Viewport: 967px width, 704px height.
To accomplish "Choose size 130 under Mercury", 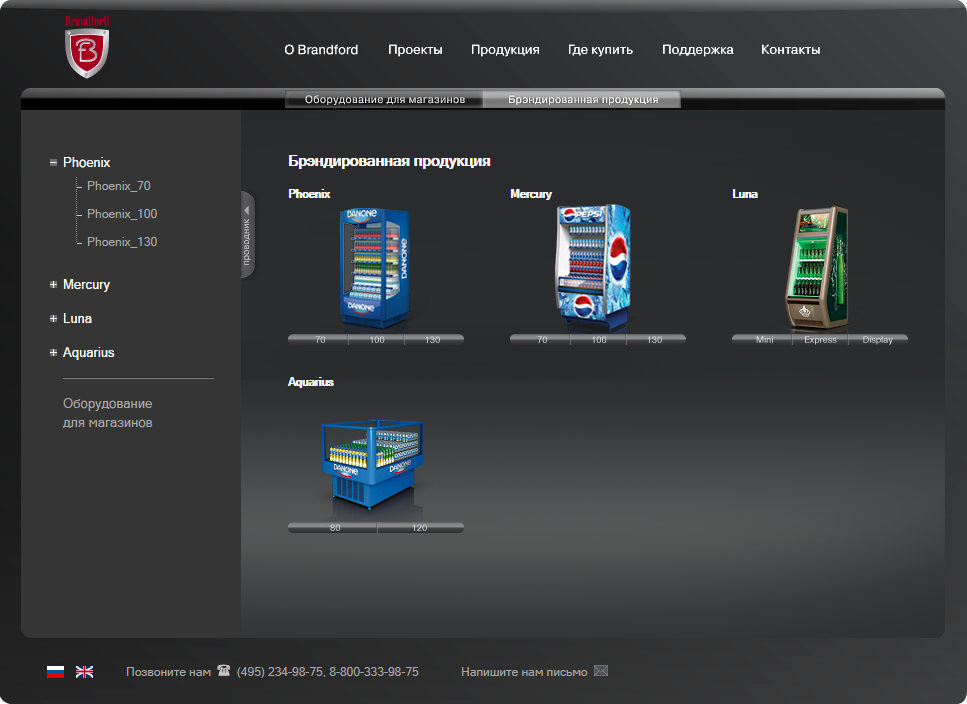I will 655,340.
